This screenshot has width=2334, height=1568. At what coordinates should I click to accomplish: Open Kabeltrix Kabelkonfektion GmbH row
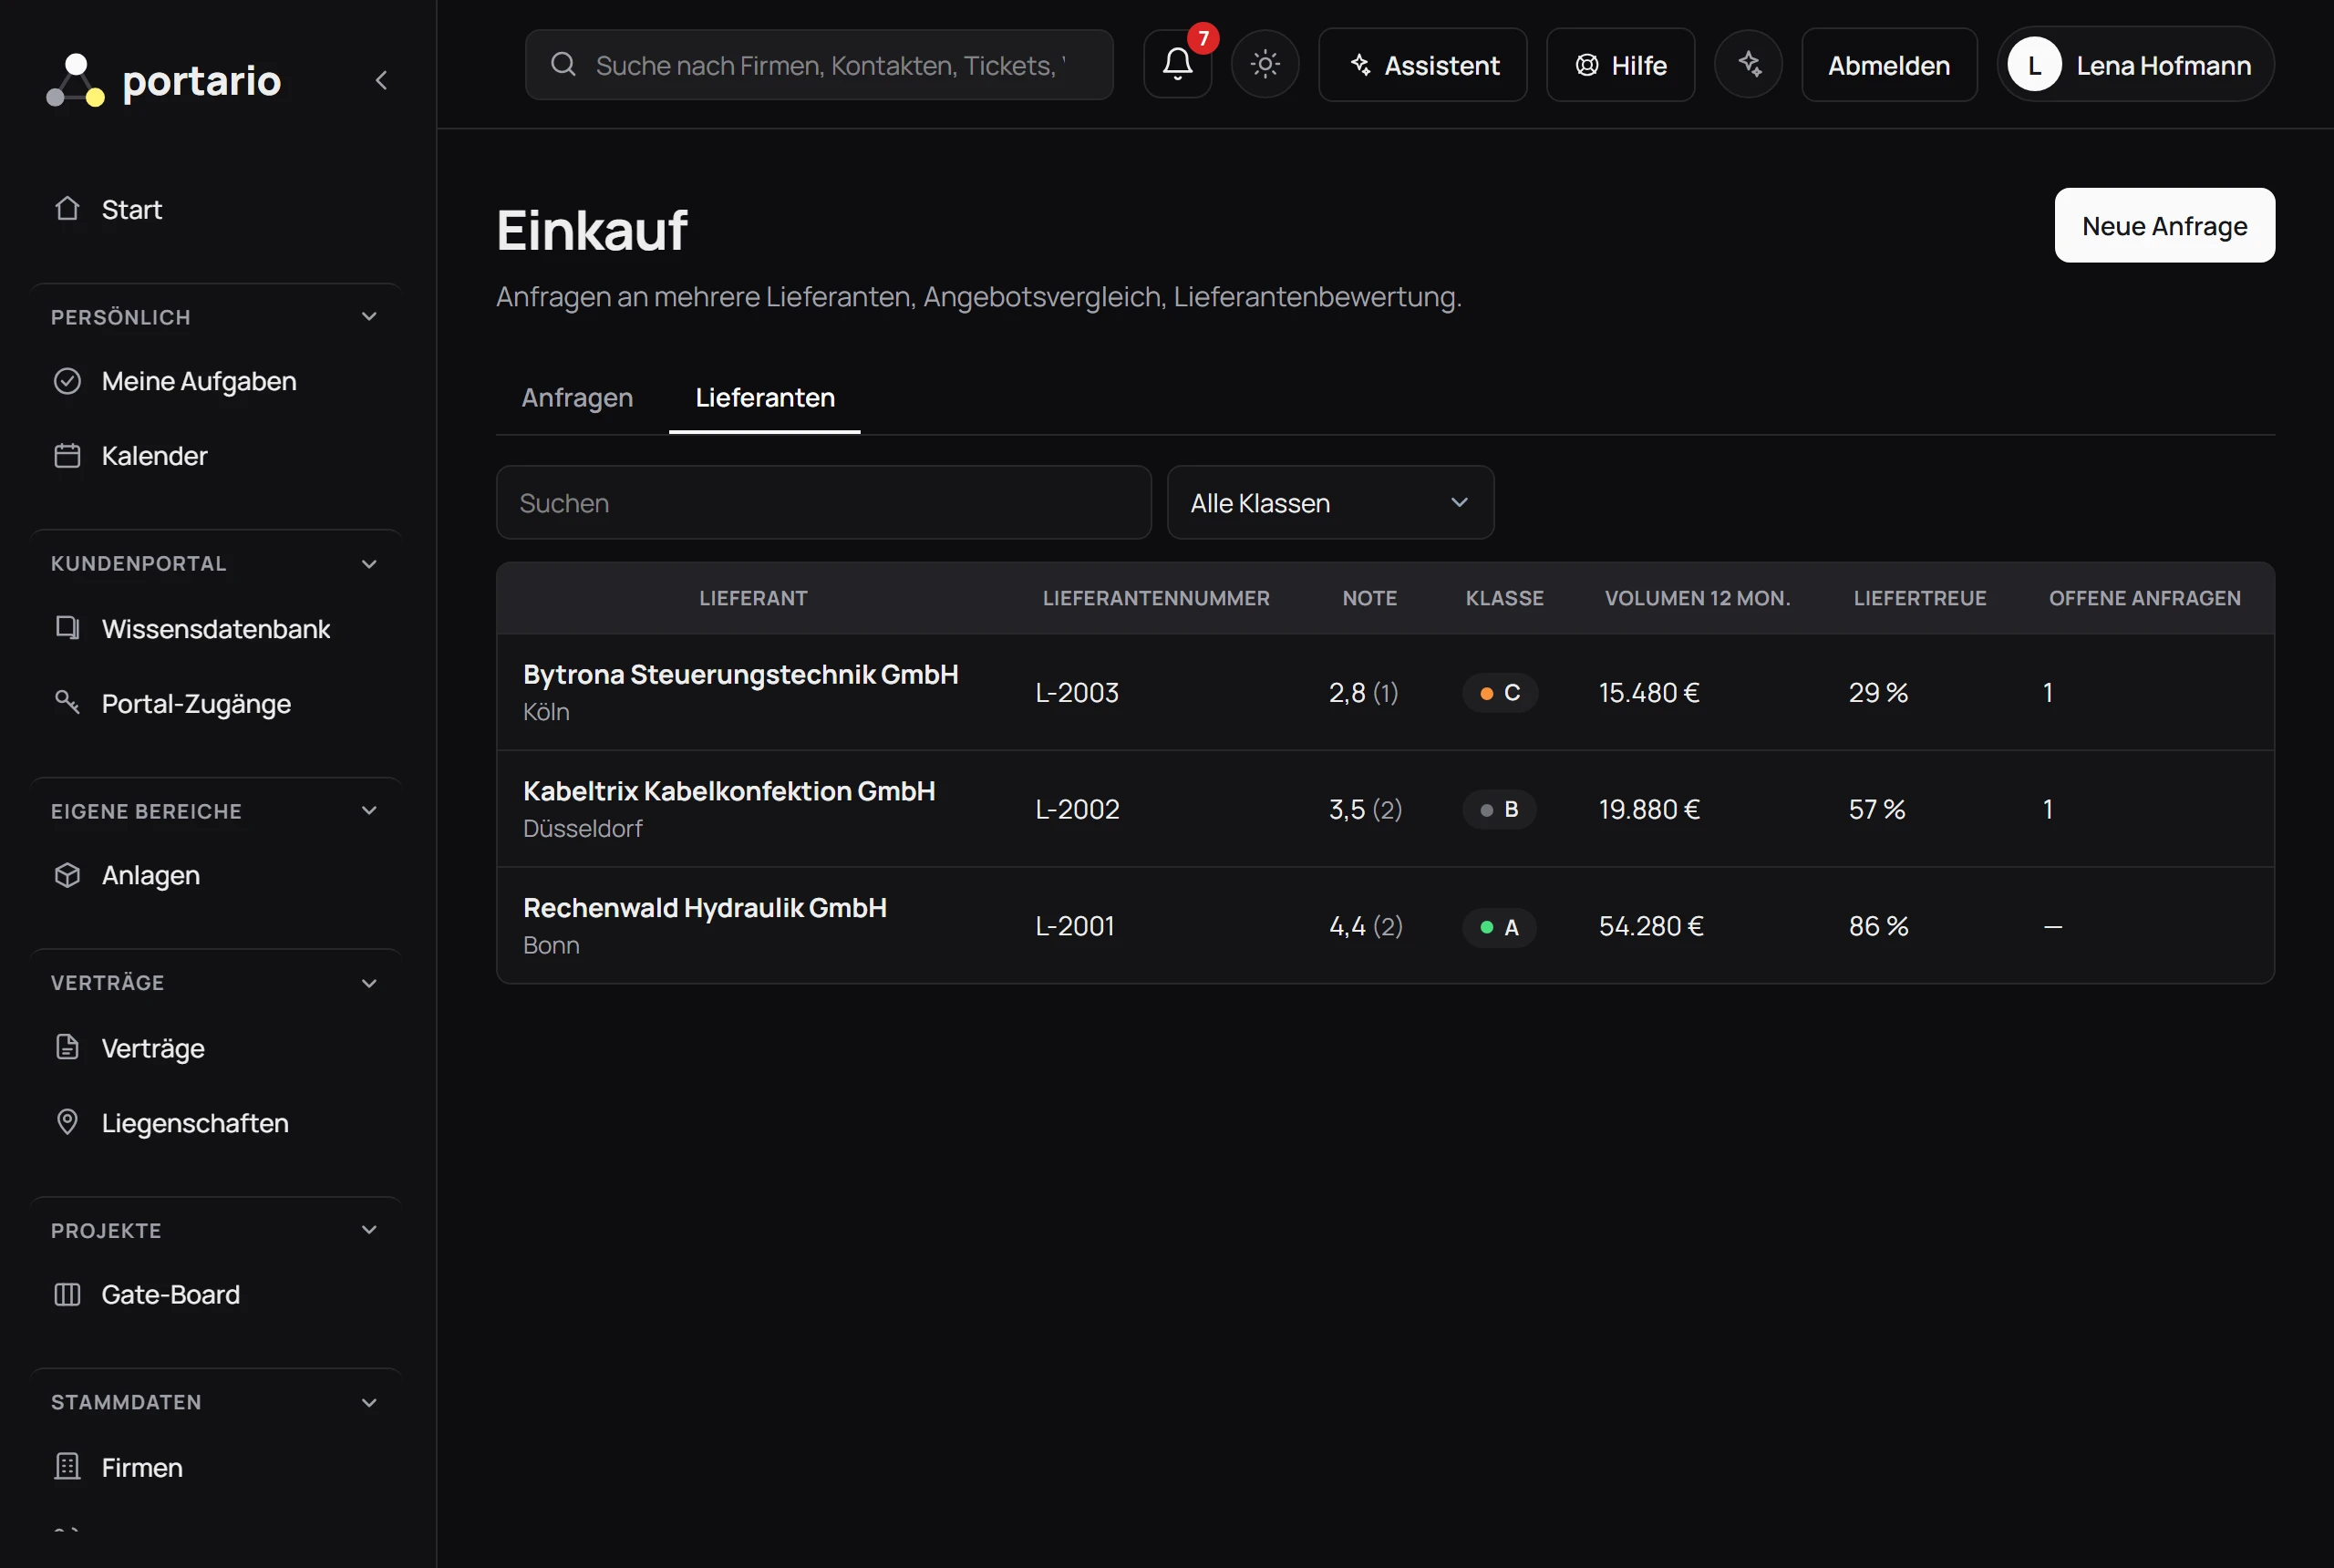click(x=1385, y=809)
